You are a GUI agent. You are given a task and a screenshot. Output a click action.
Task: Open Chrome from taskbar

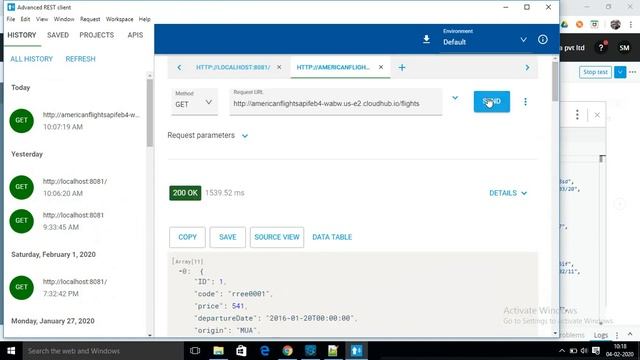287,351
